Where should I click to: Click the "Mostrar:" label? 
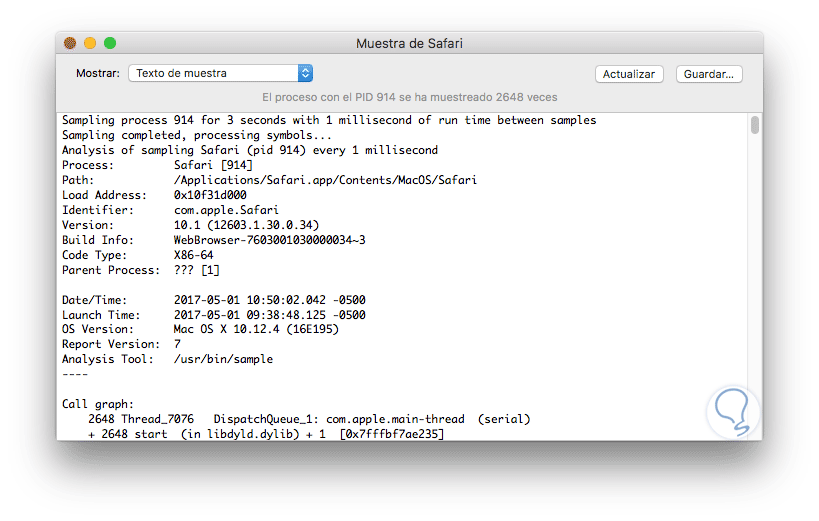98,73
